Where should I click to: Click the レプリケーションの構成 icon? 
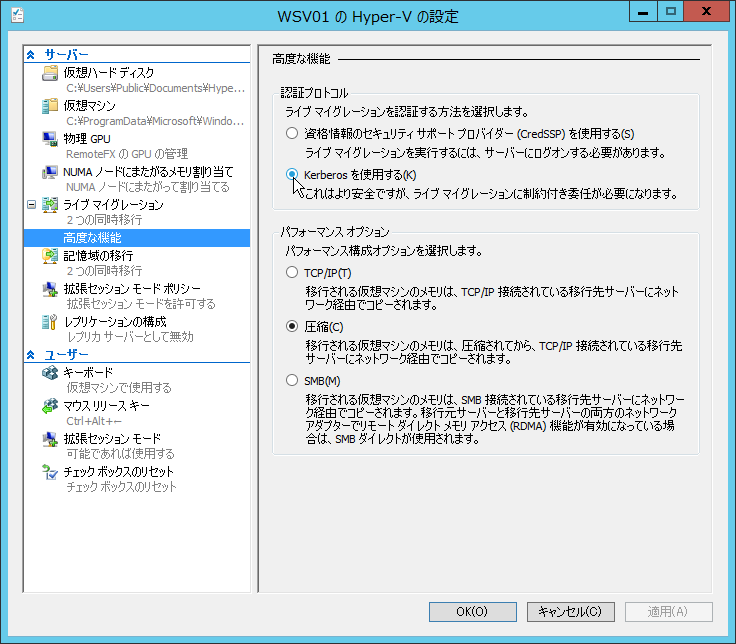(50, 322)
